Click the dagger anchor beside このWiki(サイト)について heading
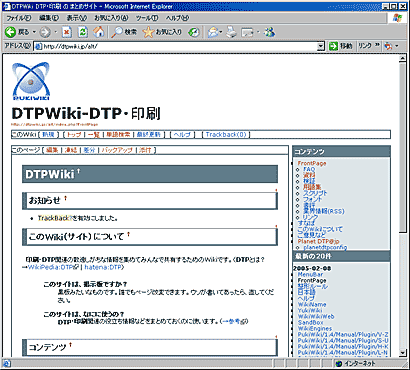The image size is (410, 370). pyautogui.click(x=128, y=234)
